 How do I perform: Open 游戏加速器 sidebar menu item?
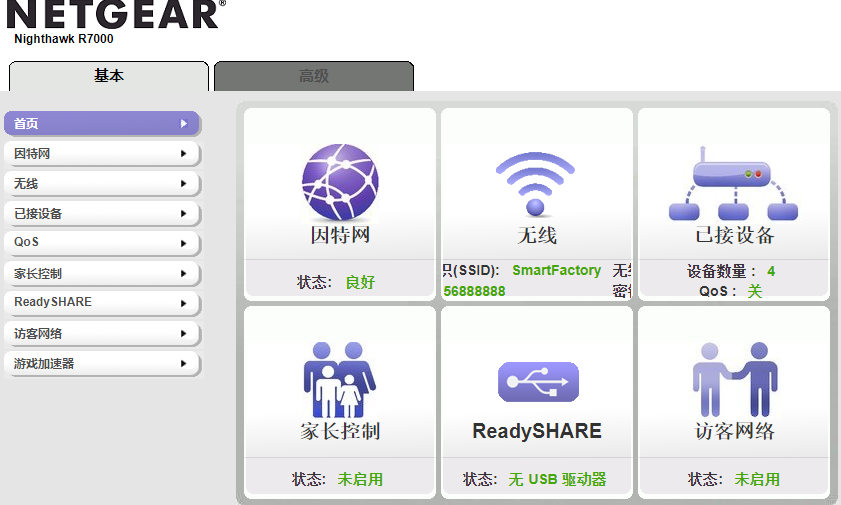(102, 363)
